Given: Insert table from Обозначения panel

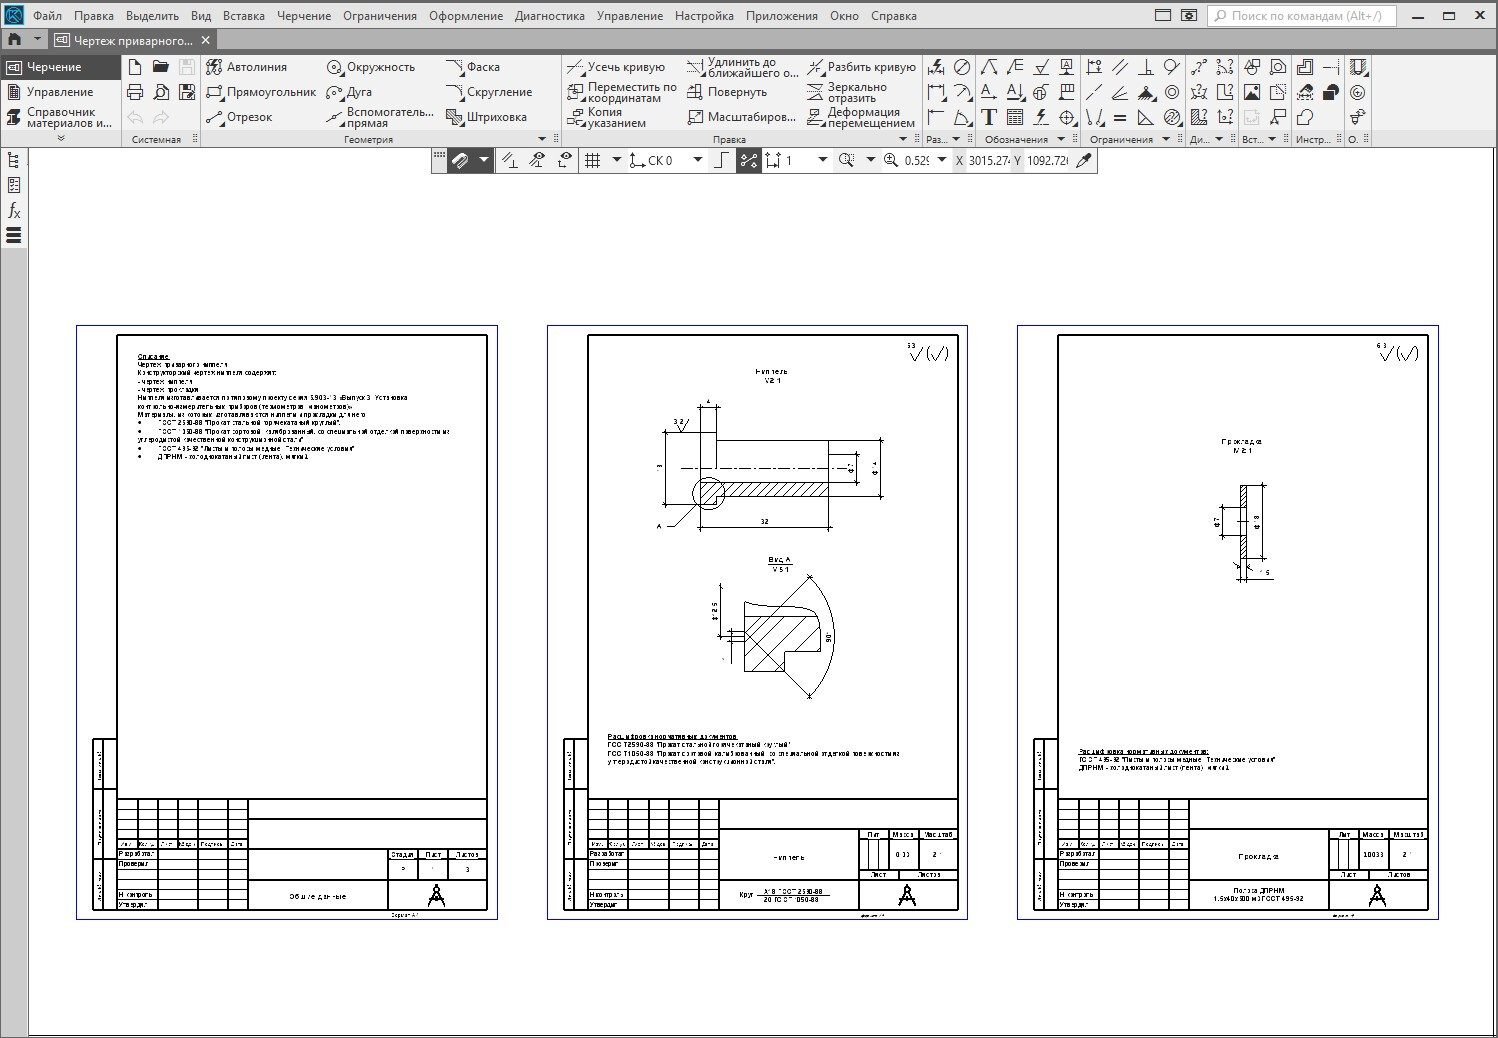Looking at the screenshot, I should coord(1015,117).
